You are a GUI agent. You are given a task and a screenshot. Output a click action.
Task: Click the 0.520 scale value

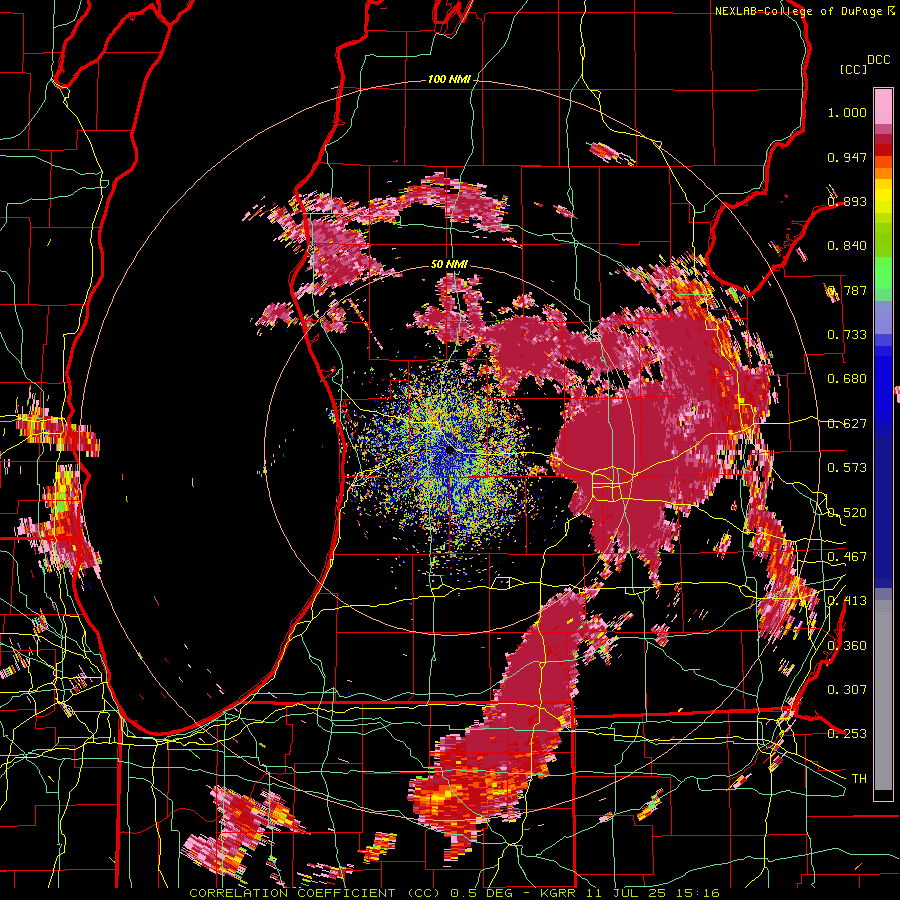click(x=847, y=513)
